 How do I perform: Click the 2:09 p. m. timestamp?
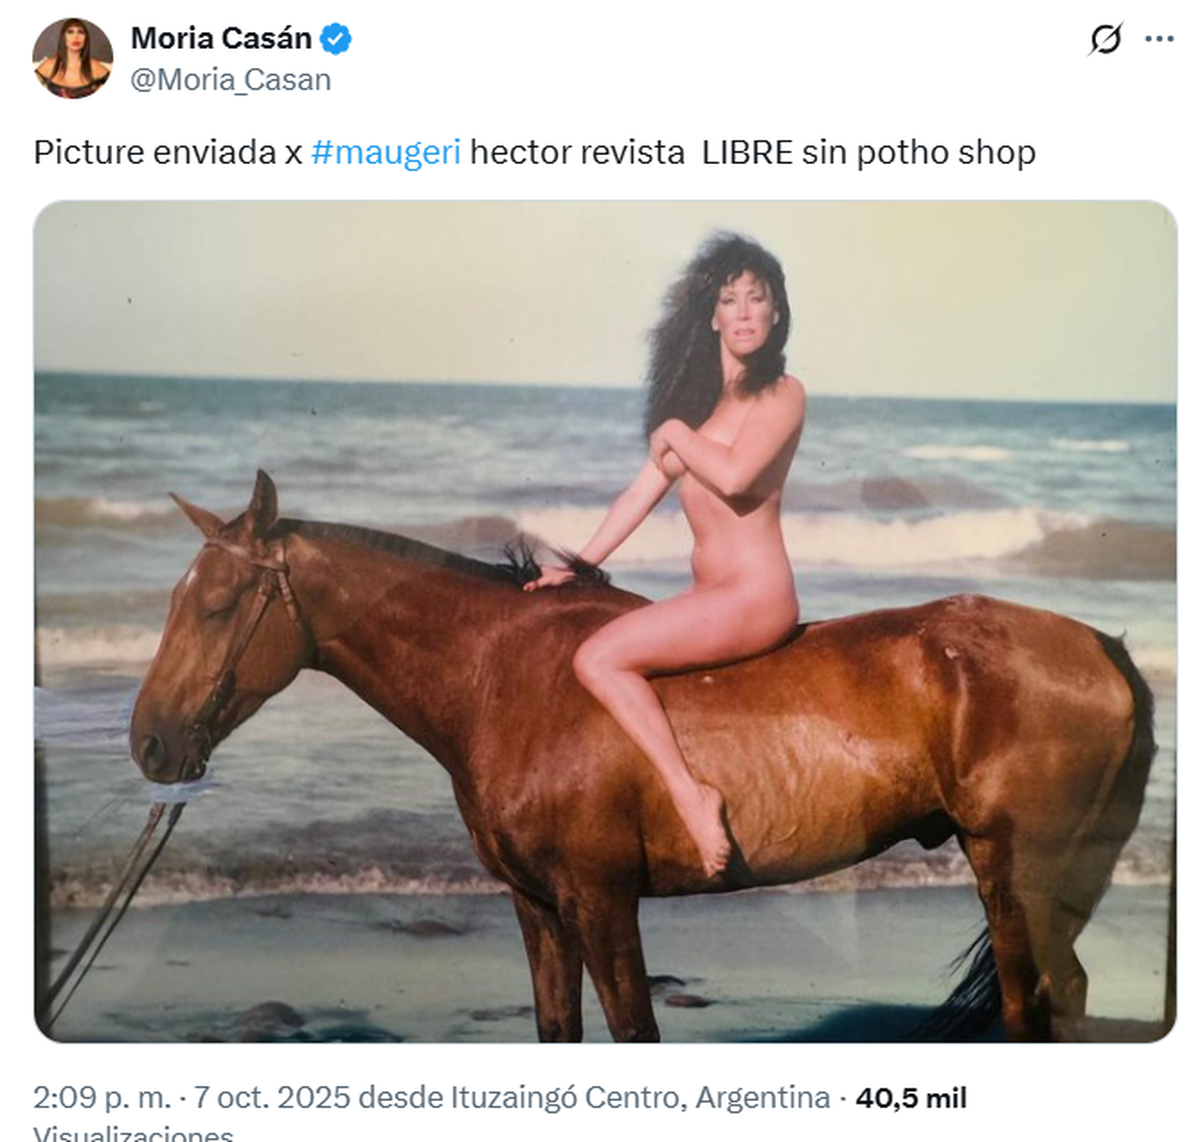click(102, 1098)
